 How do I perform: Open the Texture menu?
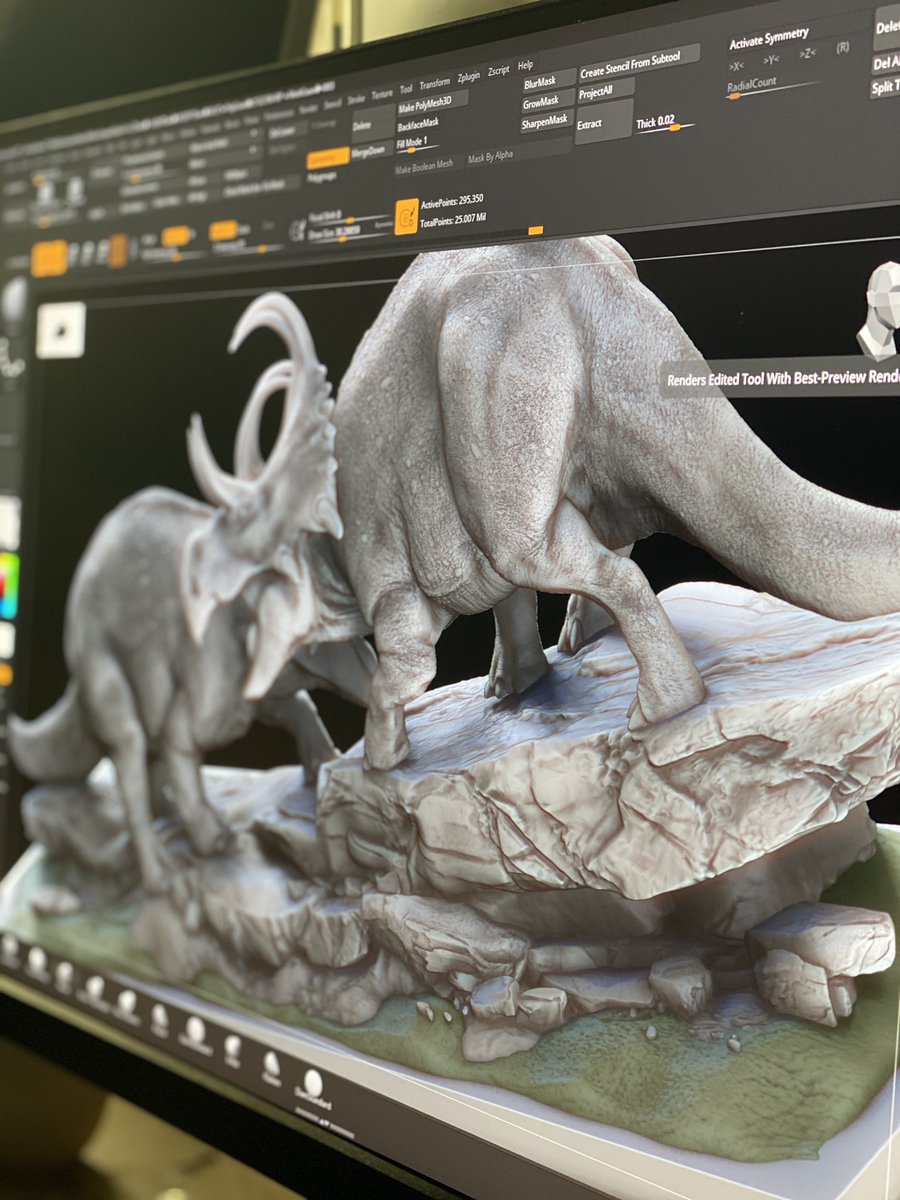[x=382, y=94]
